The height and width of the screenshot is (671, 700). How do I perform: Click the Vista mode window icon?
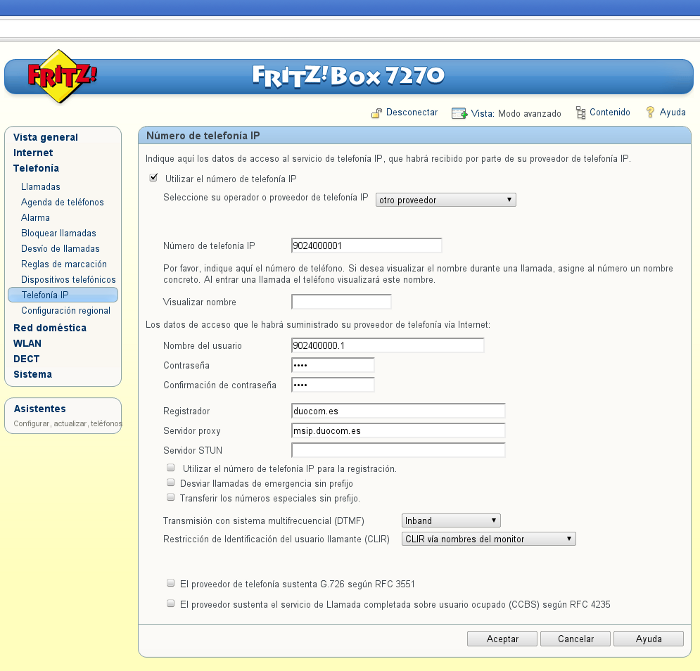(459, 113)
